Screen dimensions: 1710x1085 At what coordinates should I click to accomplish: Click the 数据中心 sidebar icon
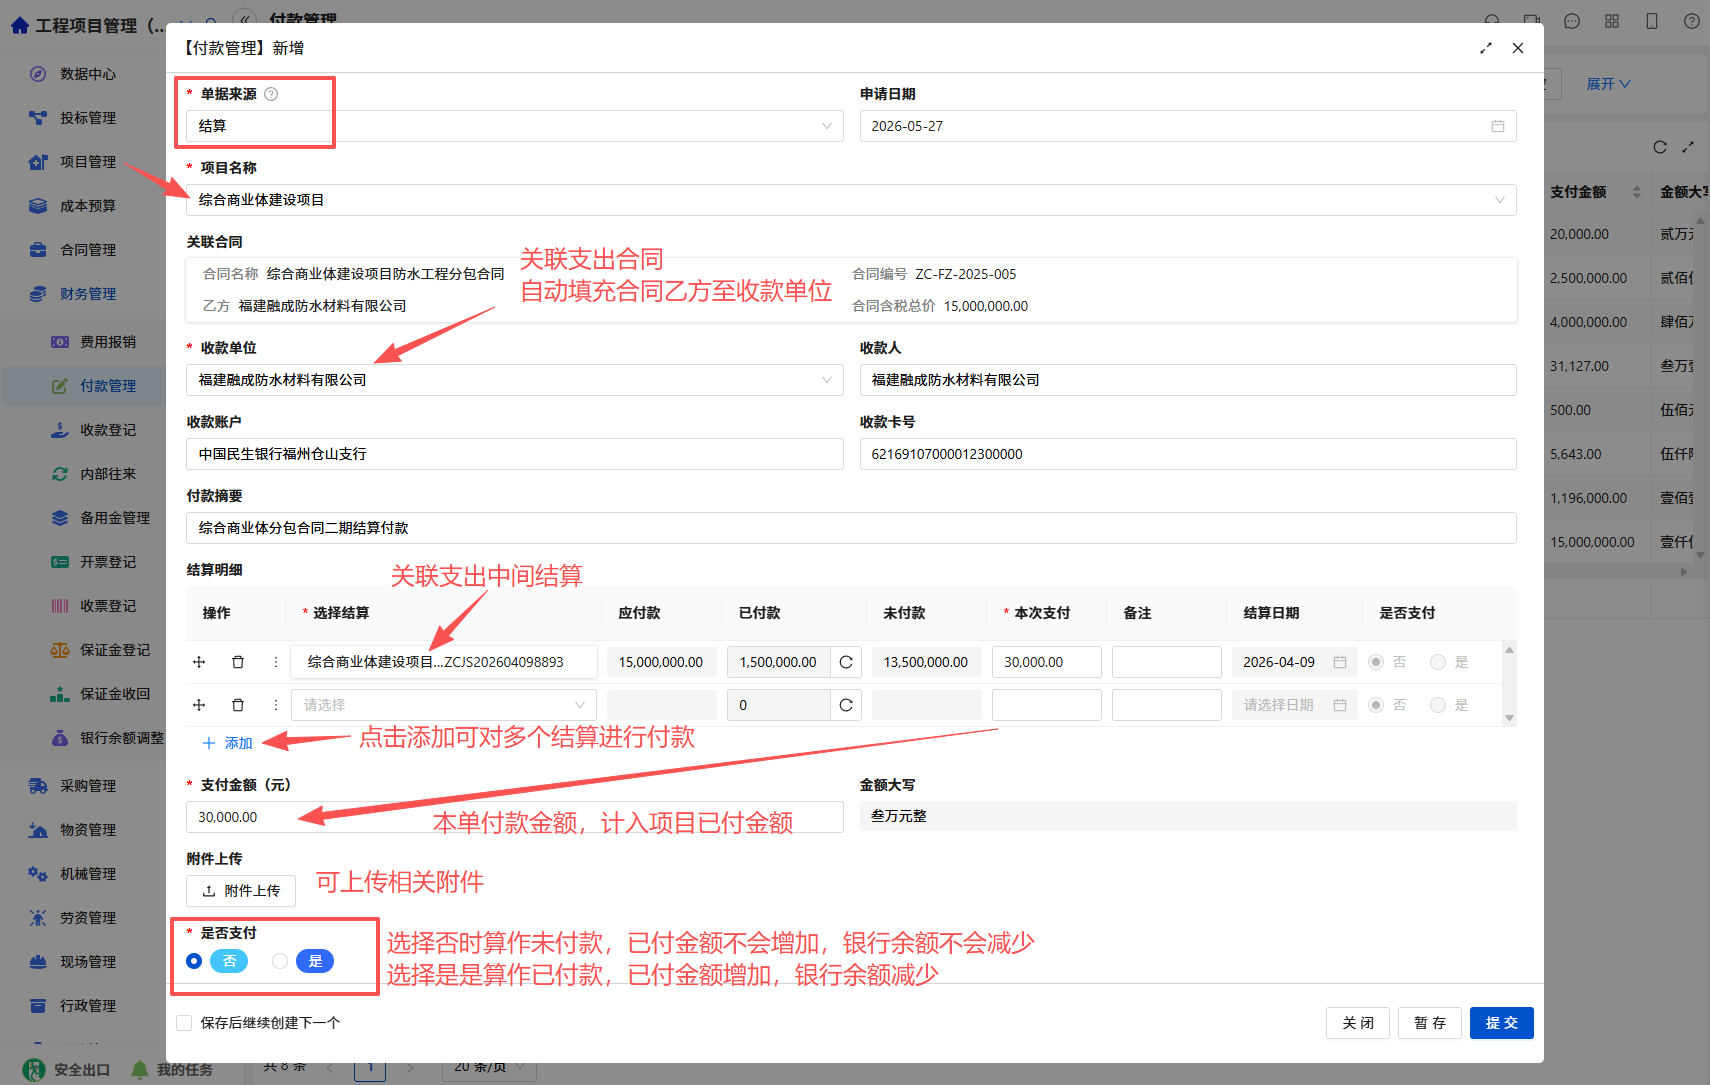coord(38,74)
